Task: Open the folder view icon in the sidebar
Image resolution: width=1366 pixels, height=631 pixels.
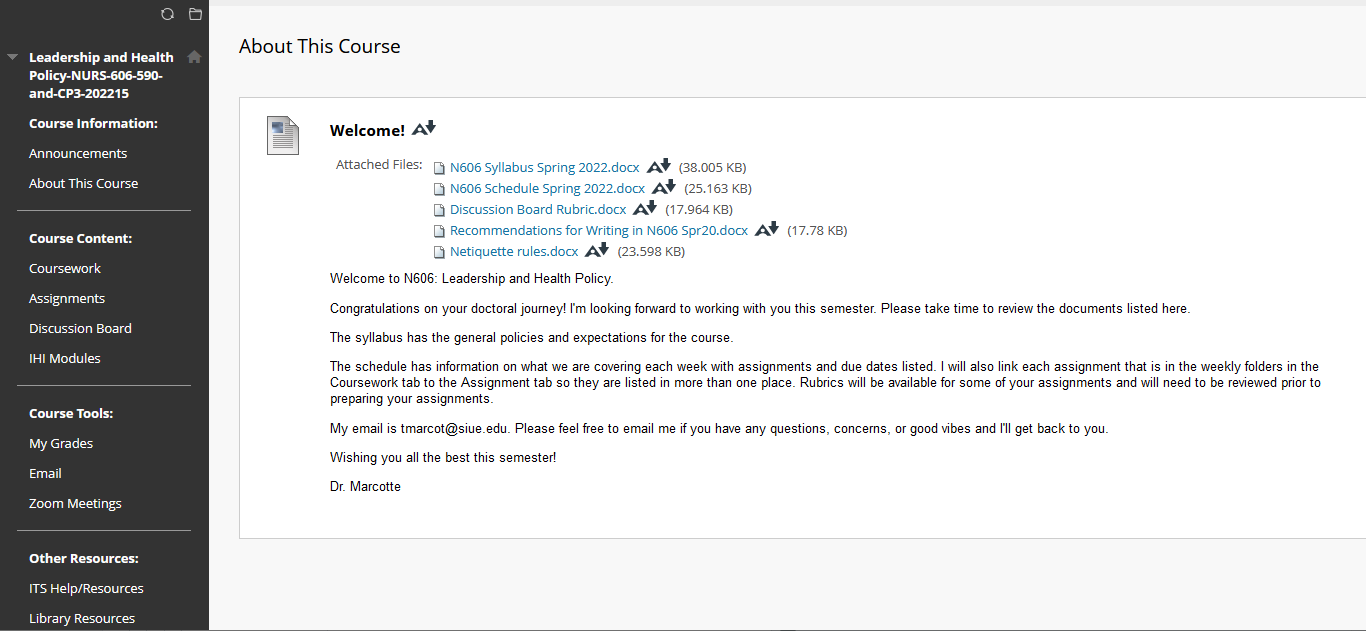Action: click(x=195, y=14)
